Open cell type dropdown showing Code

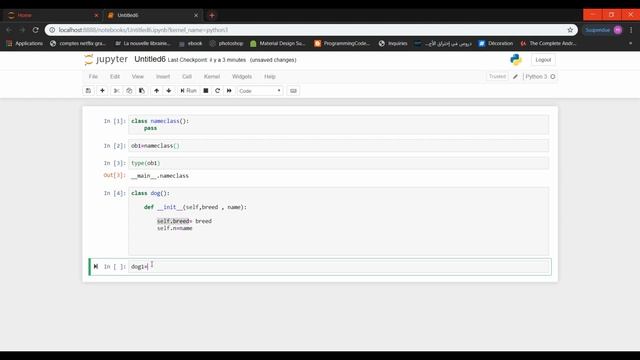point(260,91)
